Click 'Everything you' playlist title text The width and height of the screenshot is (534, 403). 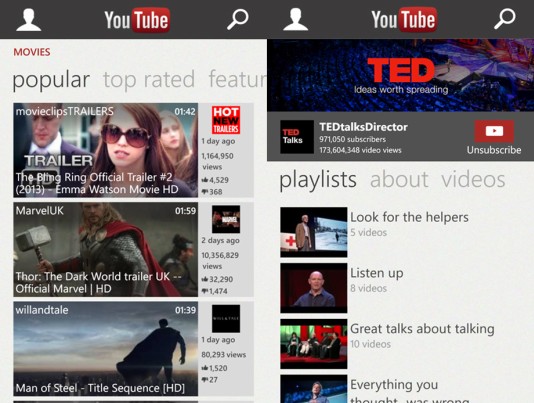pos(394,385)
